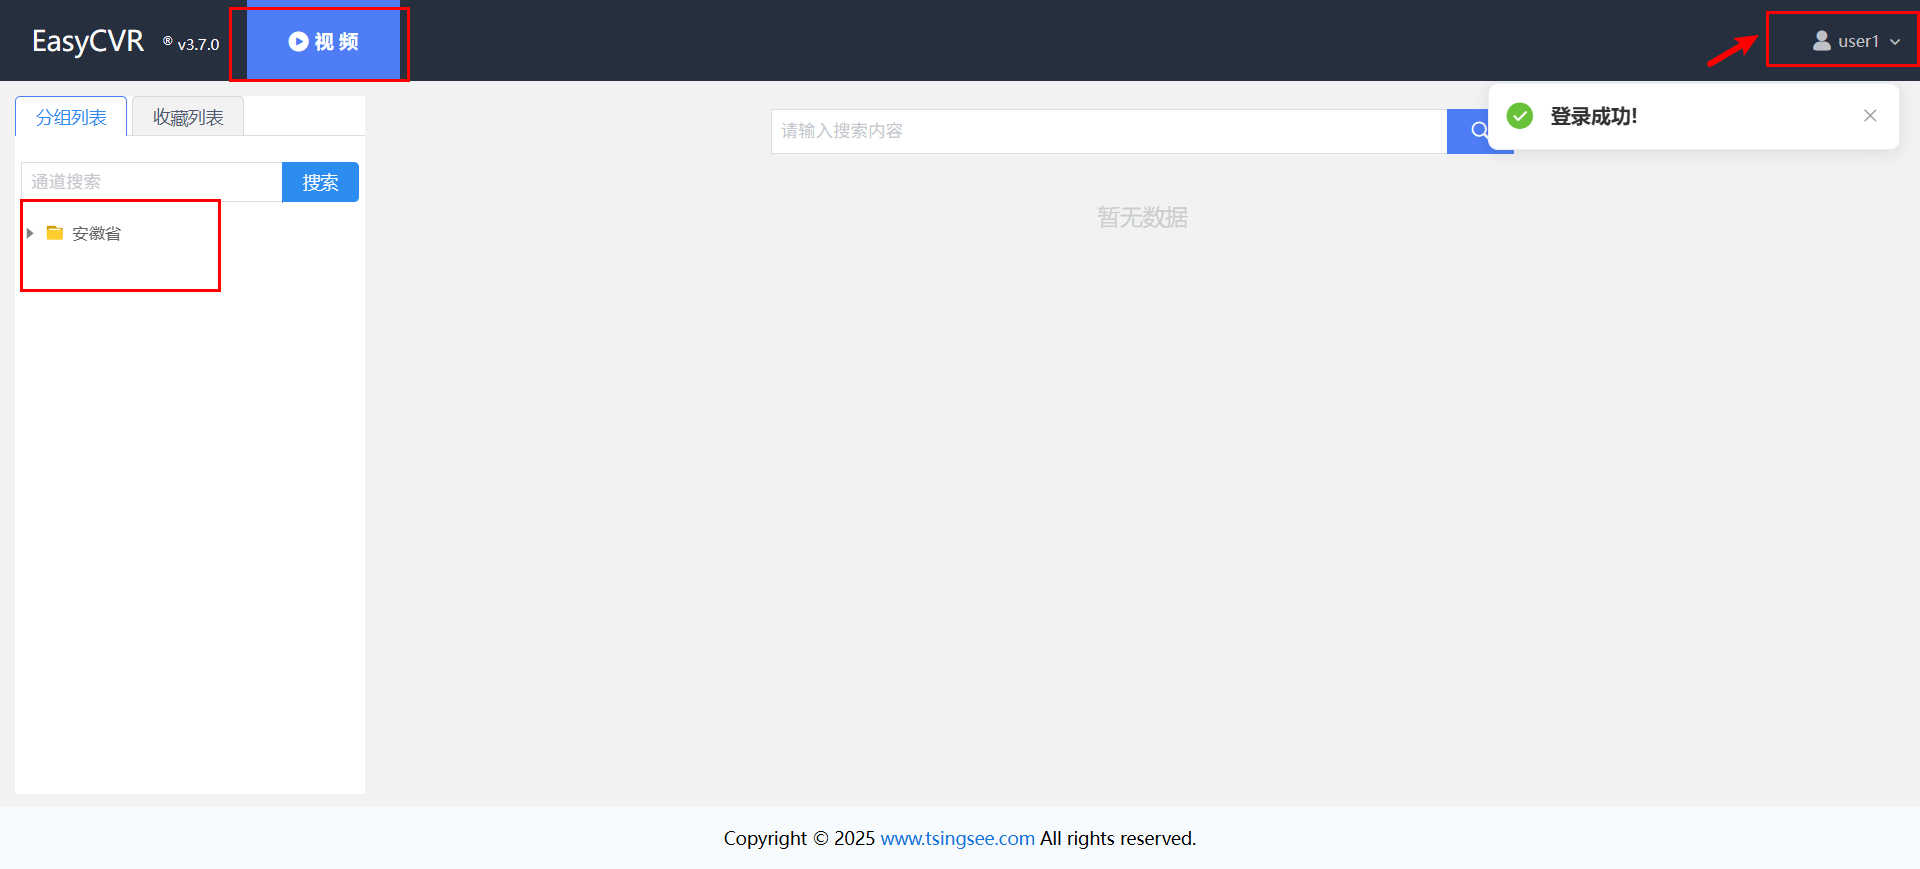Screen dimensions: 1920x869
Task: Click the EasyCVR logo text
Action: [88, 41]
